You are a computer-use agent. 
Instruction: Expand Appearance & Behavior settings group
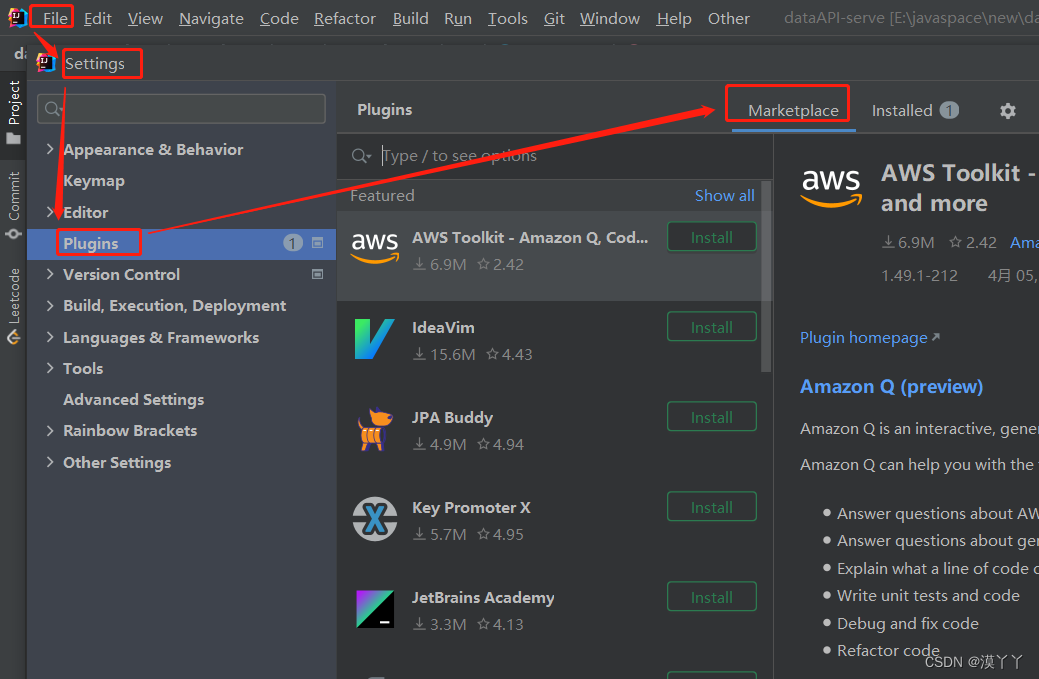50,149
